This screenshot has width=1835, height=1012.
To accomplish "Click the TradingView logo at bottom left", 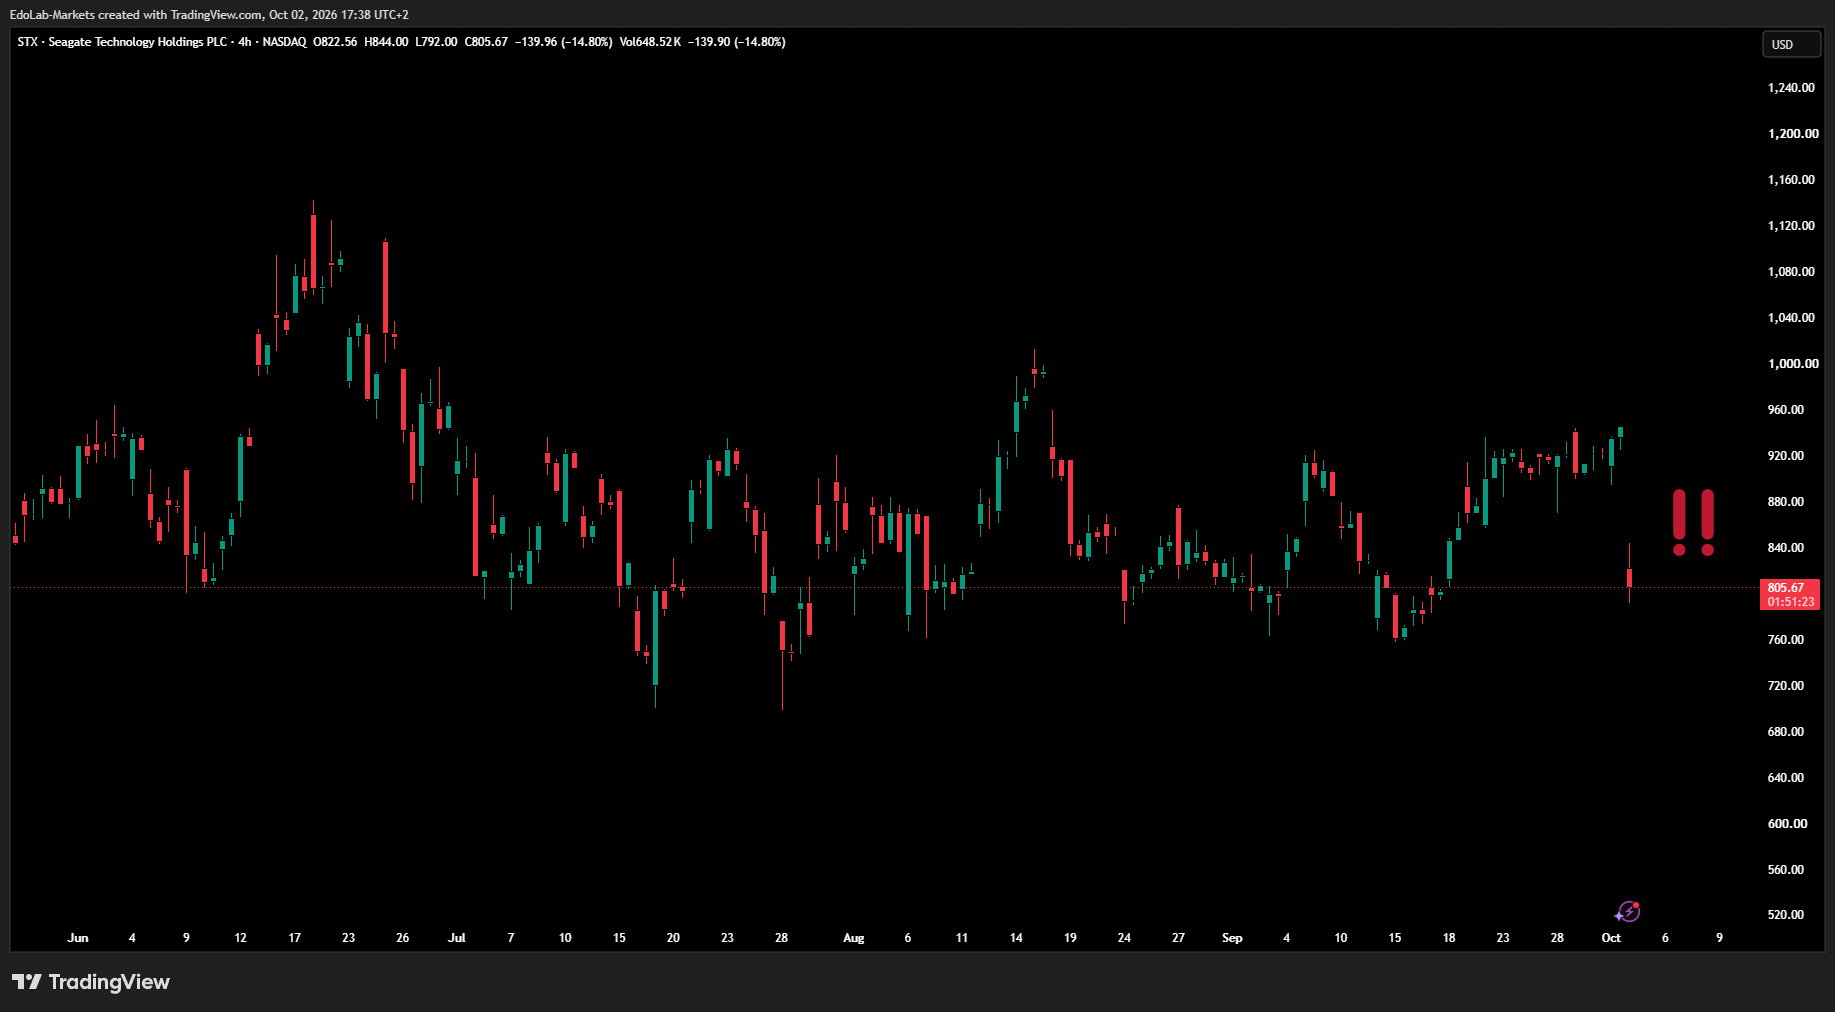I will pos(91,982).
